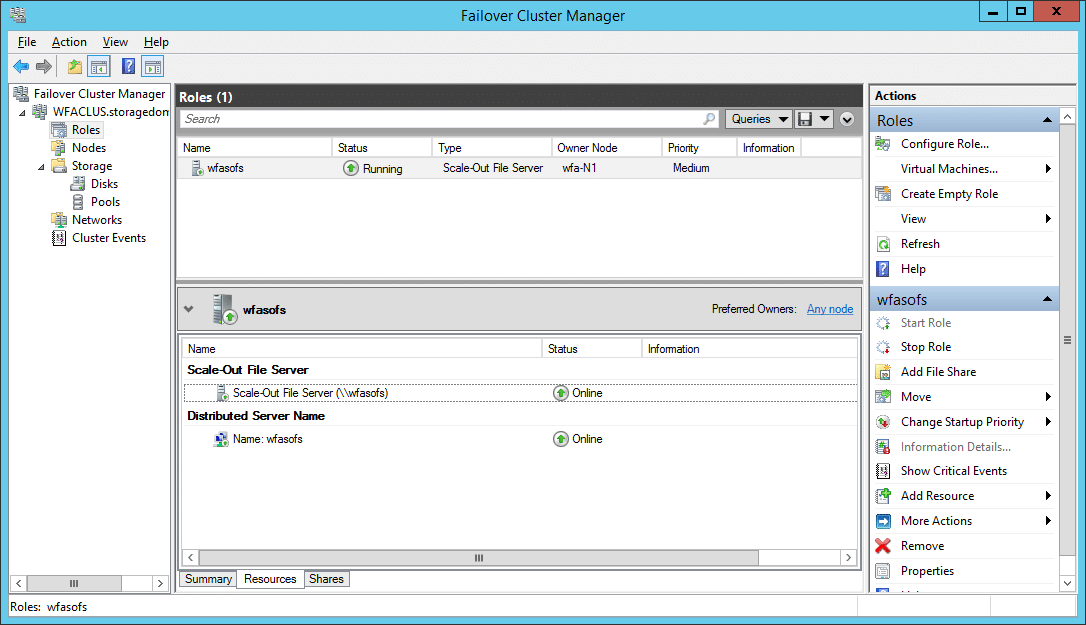1086x625 pixels.
Task: Click the Configure Role icon in Actions
Action: point(883,144)
